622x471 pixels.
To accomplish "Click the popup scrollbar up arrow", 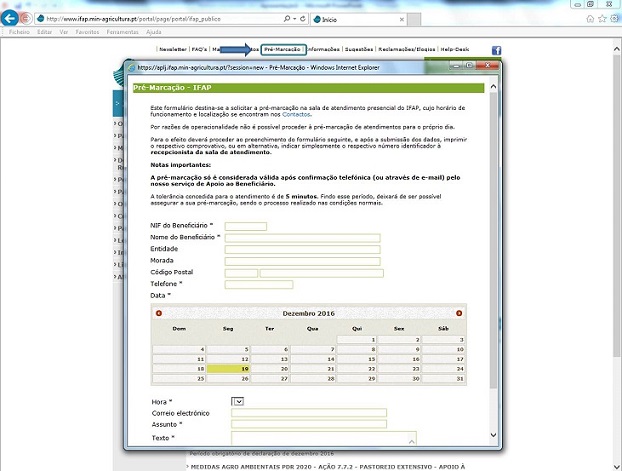I will pyautogui.click(x=493, y=87).
